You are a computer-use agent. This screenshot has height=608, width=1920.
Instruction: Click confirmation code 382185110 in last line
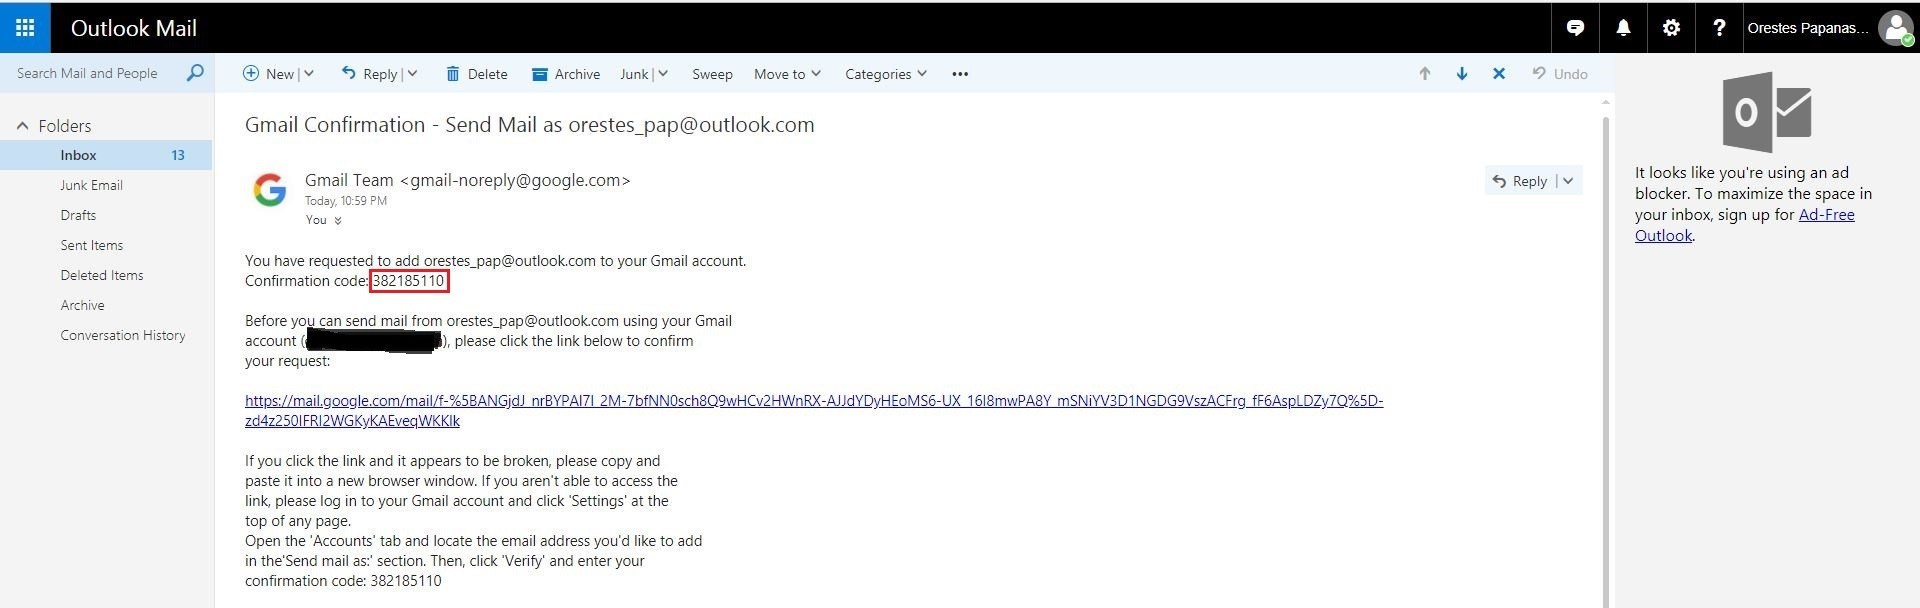pos(406,581)
